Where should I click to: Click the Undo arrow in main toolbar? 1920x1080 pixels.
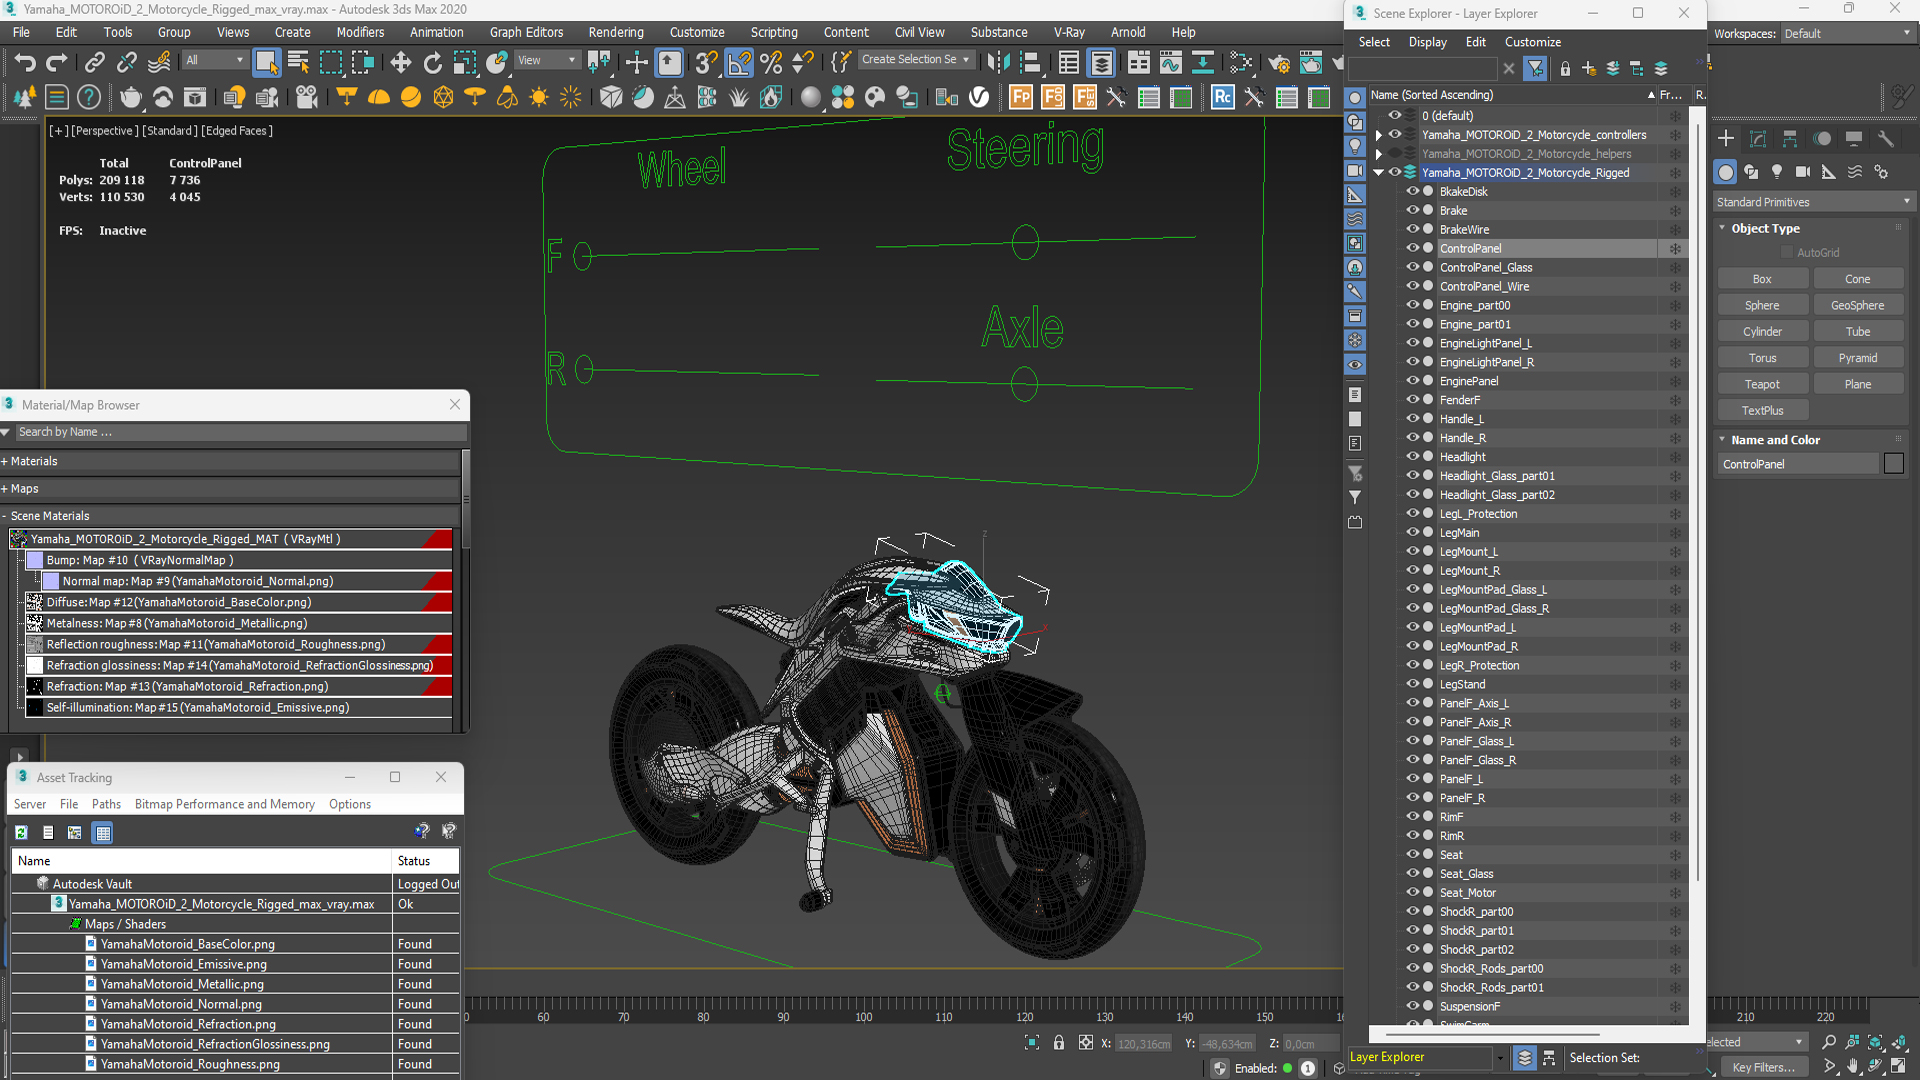pos(24,63)
